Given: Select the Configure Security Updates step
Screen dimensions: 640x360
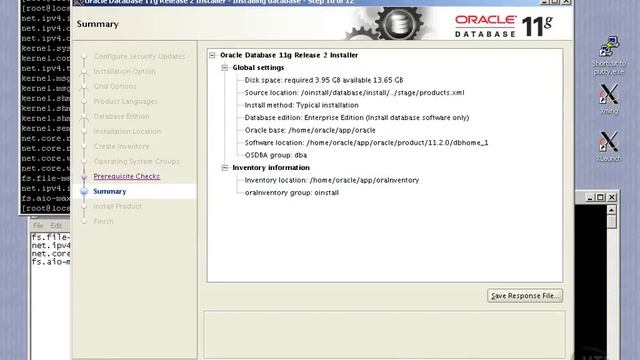Looking at the screenshot, I should tap(139, 56).
